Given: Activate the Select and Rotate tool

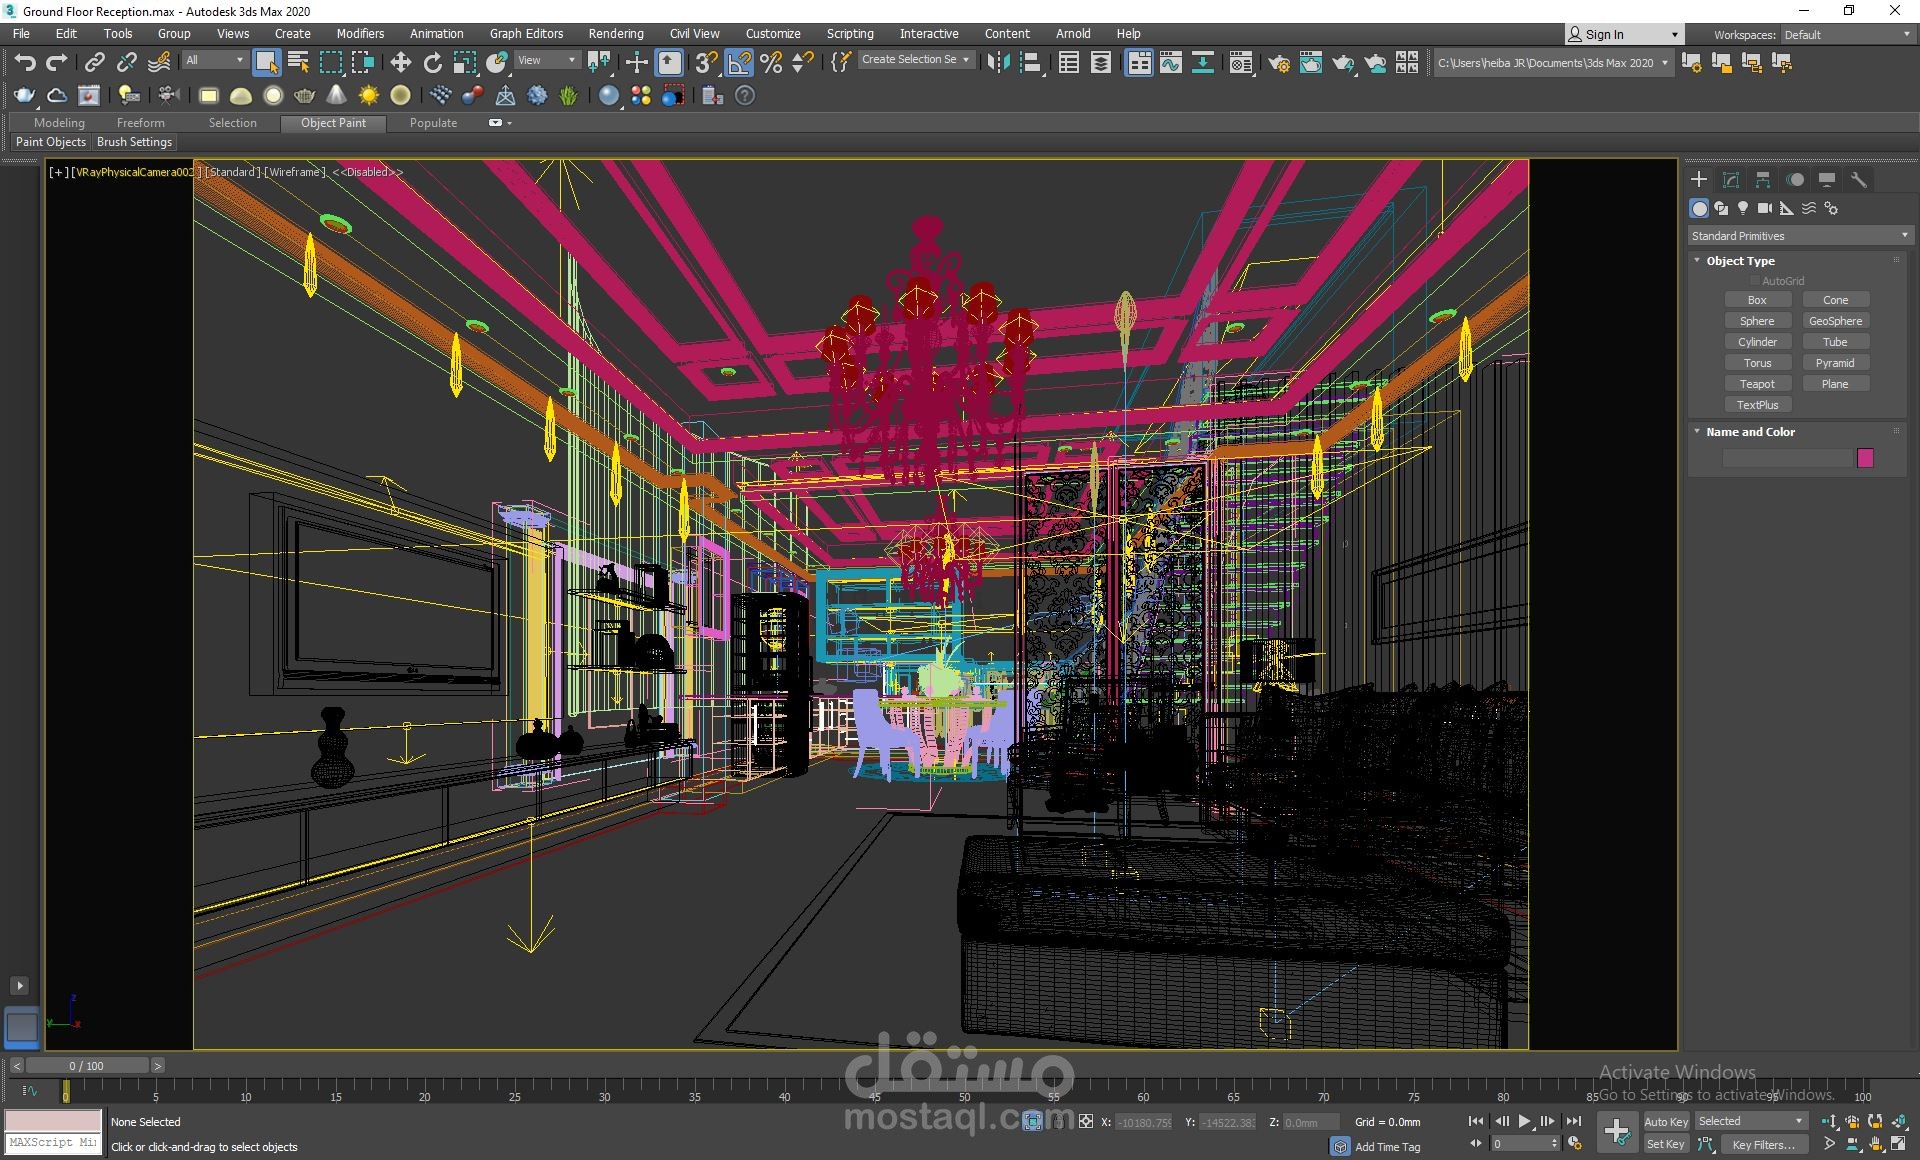Looking at the screenshot, I should pyautogui.click(x=432, y=63).
